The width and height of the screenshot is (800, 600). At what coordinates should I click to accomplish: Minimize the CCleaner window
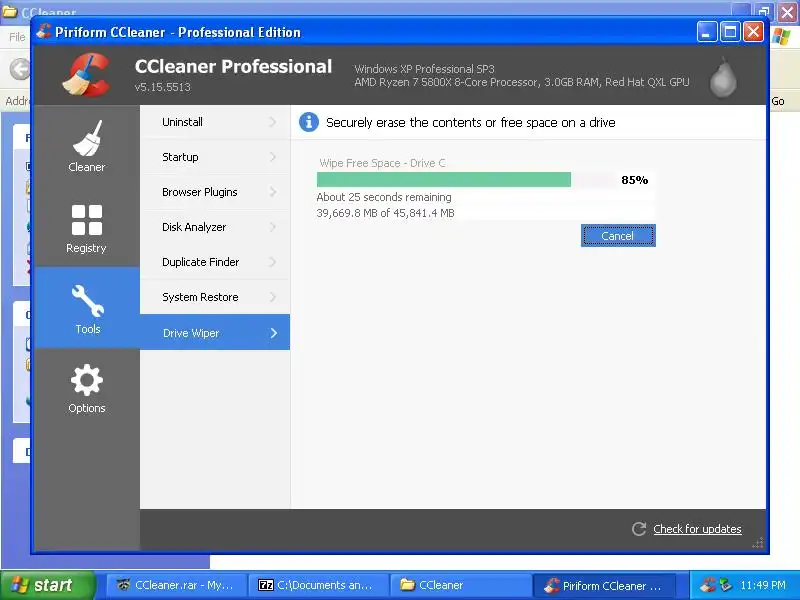(x=707, y=32)
